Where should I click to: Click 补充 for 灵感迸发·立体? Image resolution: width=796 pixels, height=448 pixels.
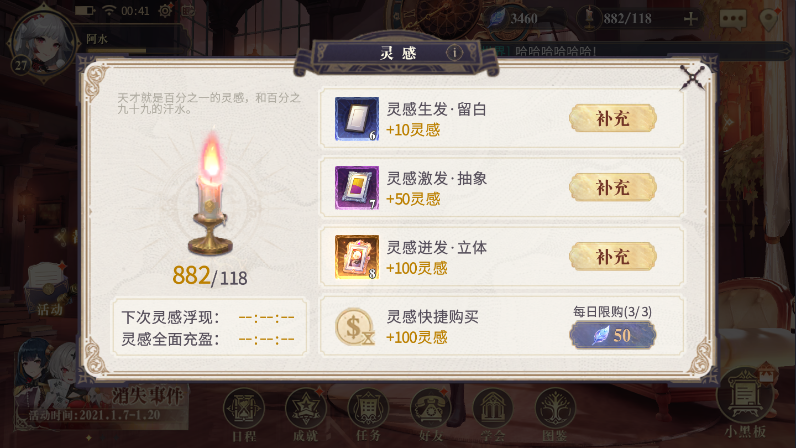(x=613, y=257)
